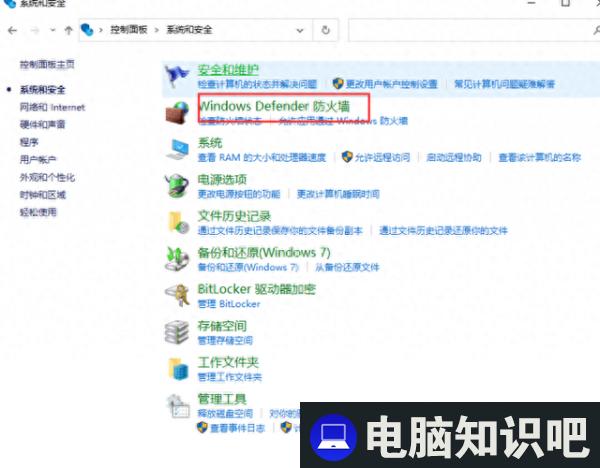The height and width of the screenshot is (468, 600).
Task: Click 更改计算机睡眠时间
Action: [x=338, y=194]
